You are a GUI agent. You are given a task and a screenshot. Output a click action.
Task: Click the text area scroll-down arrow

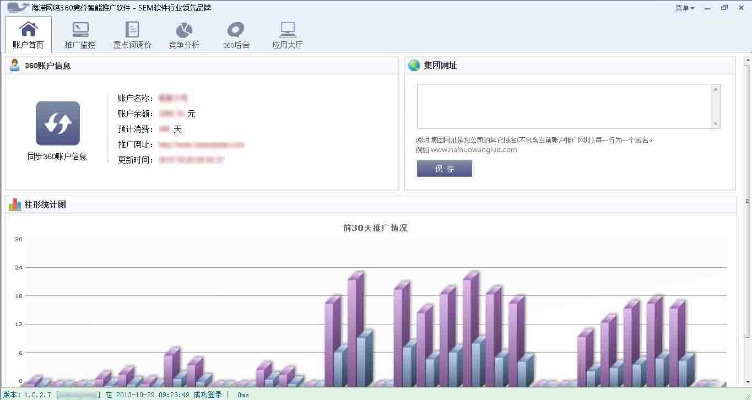point(715,123)
